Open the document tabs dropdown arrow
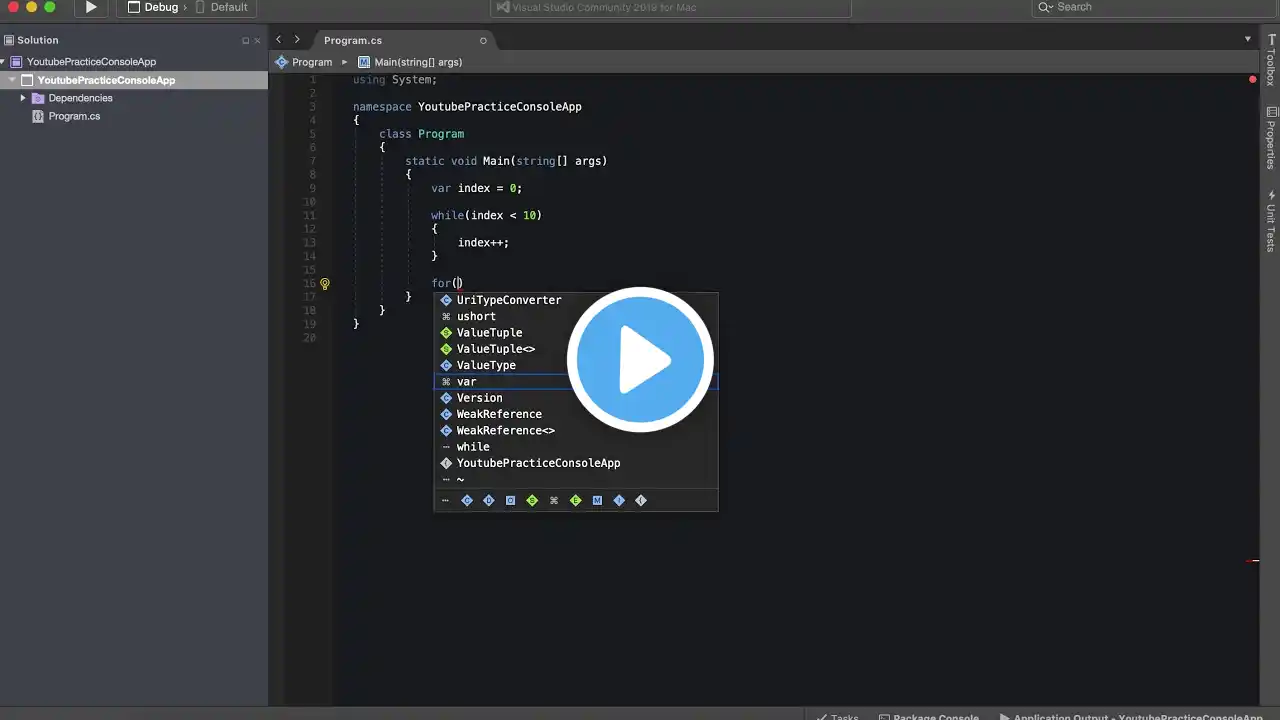Screen dimensions: 1280x720 pos(1247,40)
